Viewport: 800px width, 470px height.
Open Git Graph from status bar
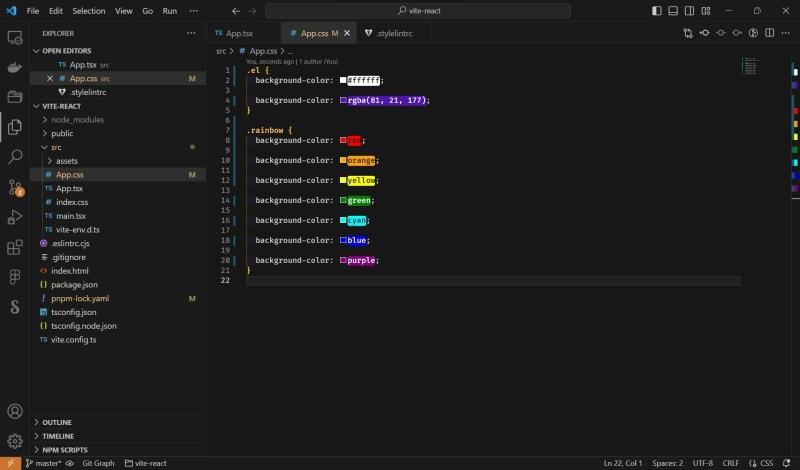point(98,463)
